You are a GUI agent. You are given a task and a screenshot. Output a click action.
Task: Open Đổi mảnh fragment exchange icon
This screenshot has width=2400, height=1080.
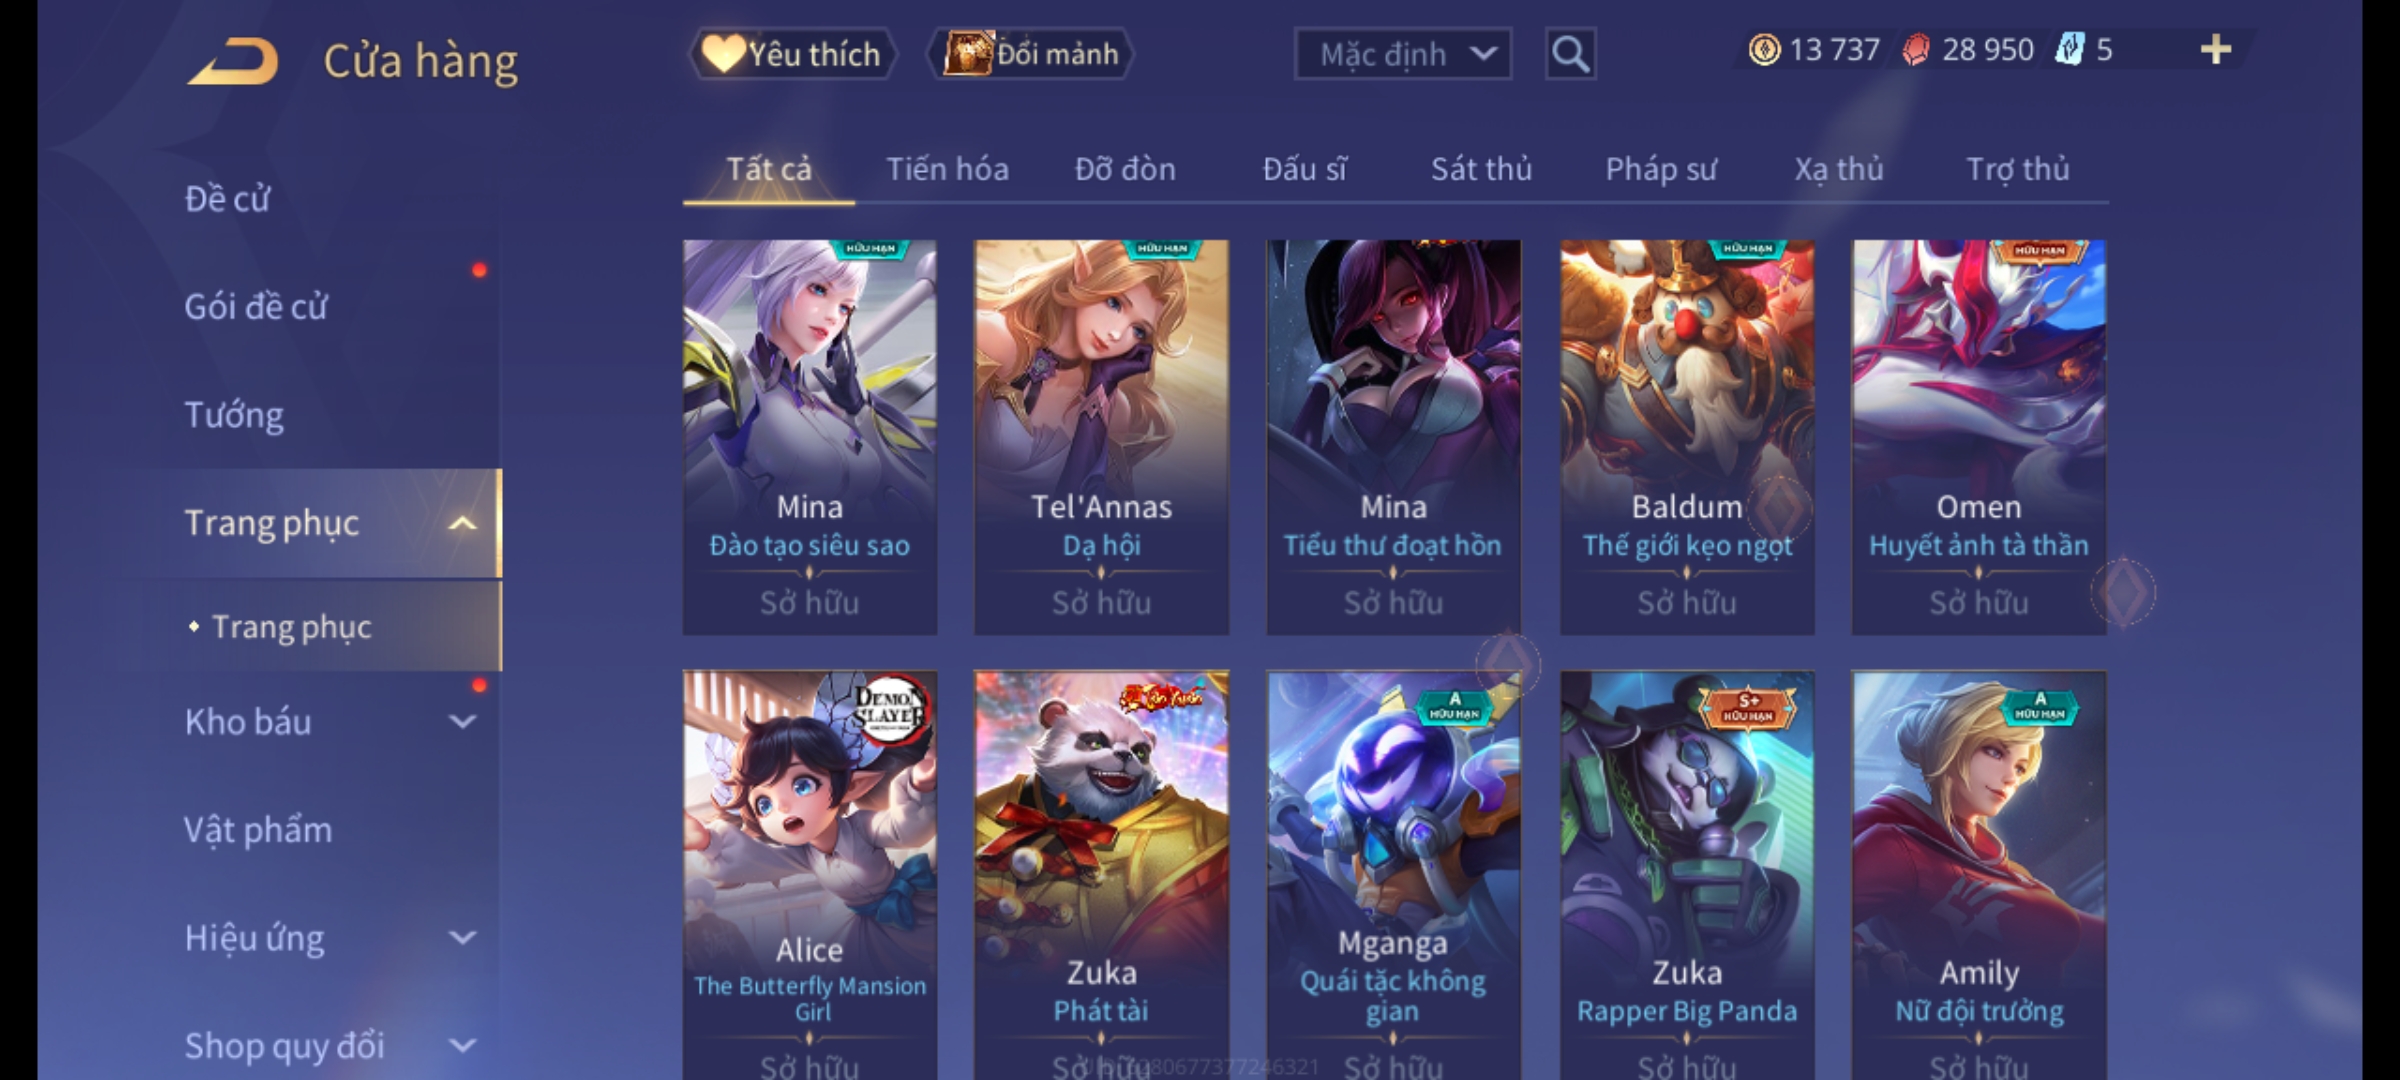(x=967, y=54)
